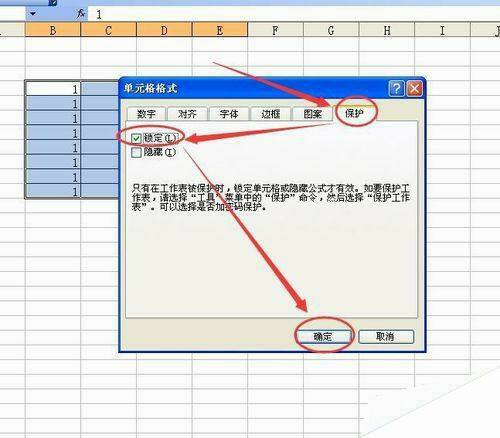
Task: Select column F header
Action: click(275, 30)
